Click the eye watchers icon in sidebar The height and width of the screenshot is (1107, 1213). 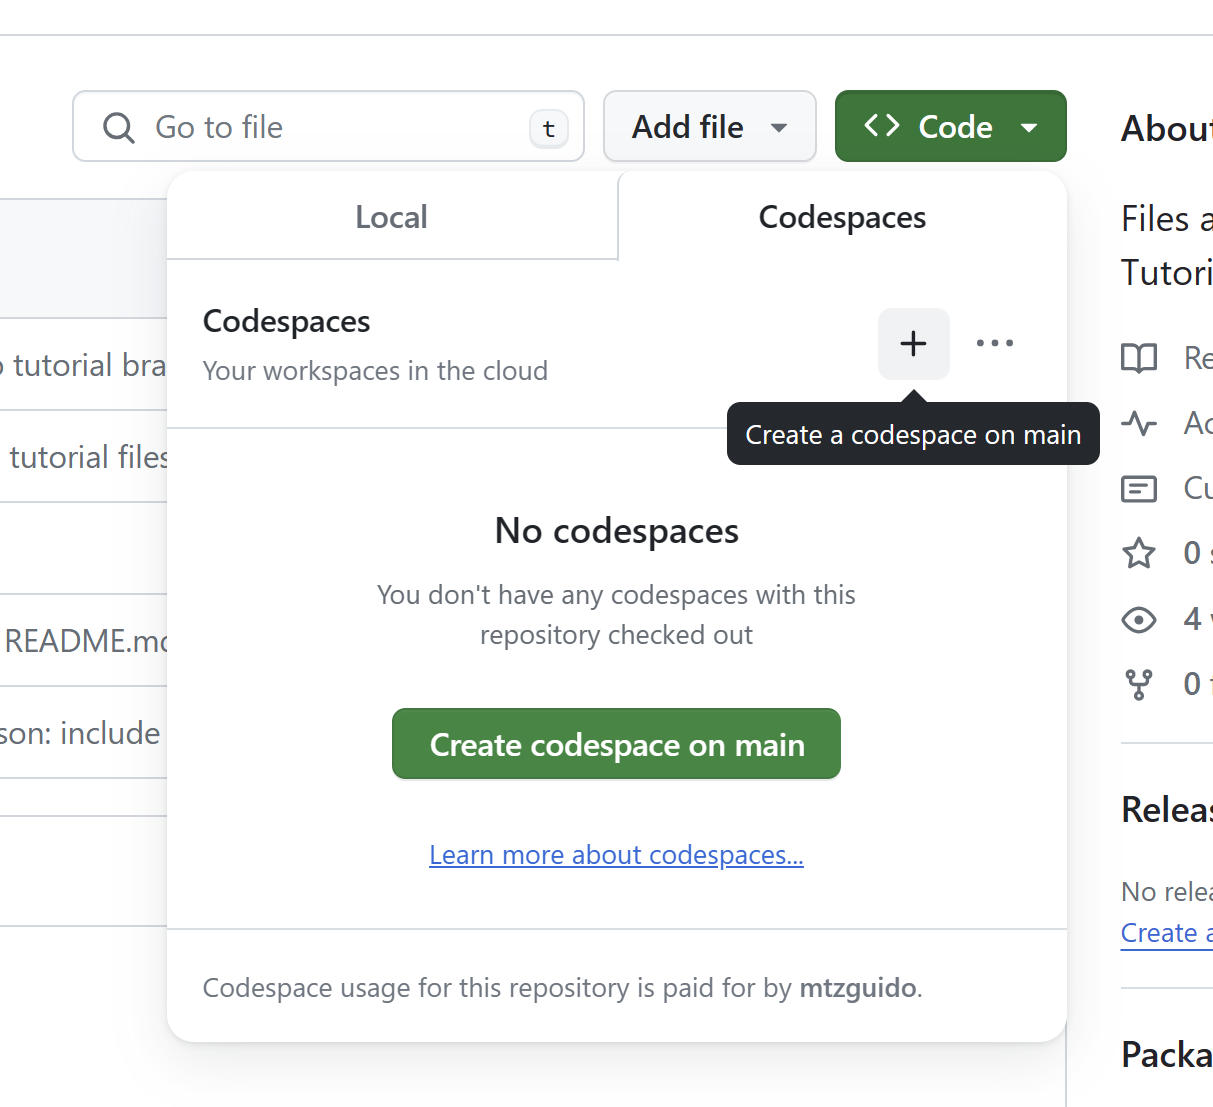click(x=1139, y=620)
